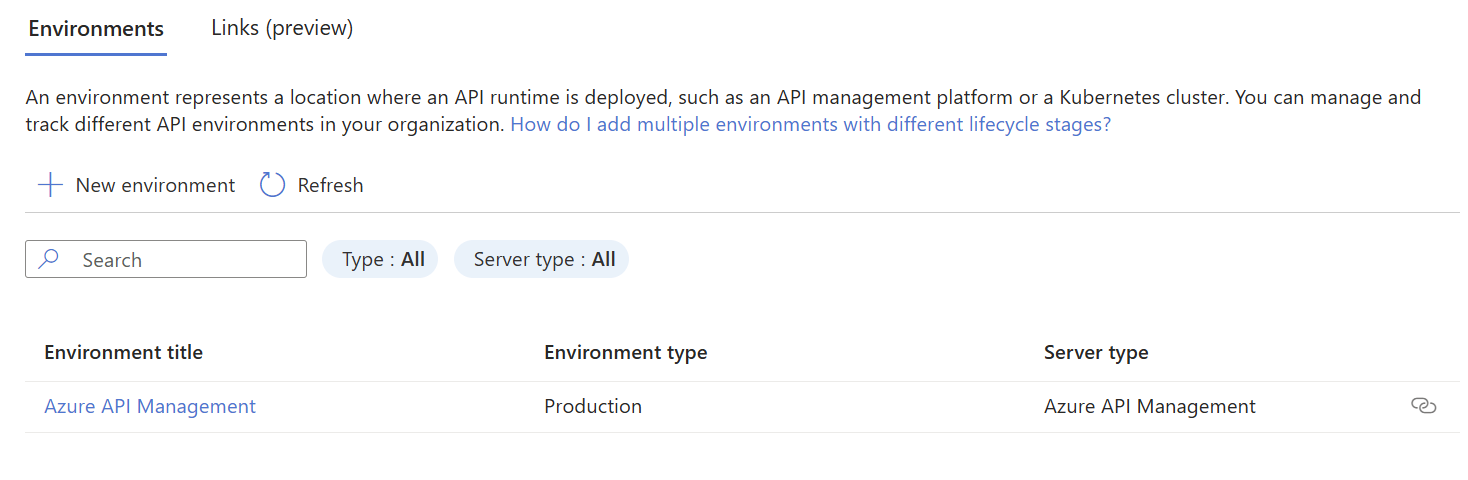
Task: Click the chain link icon on the Azure API Management row
Action: [x=1423, y=406]
